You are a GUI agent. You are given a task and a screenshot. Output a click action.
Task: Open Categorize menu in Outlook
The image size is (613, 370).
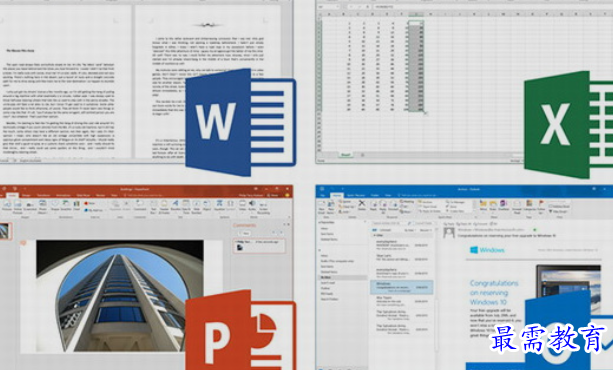[x=529, y=207]
